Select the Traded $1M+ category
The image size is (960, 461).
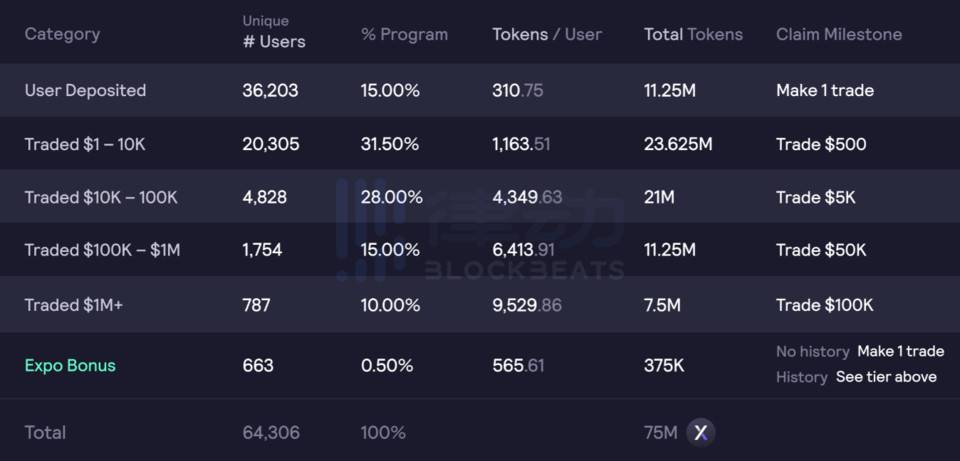pos(73,305)
